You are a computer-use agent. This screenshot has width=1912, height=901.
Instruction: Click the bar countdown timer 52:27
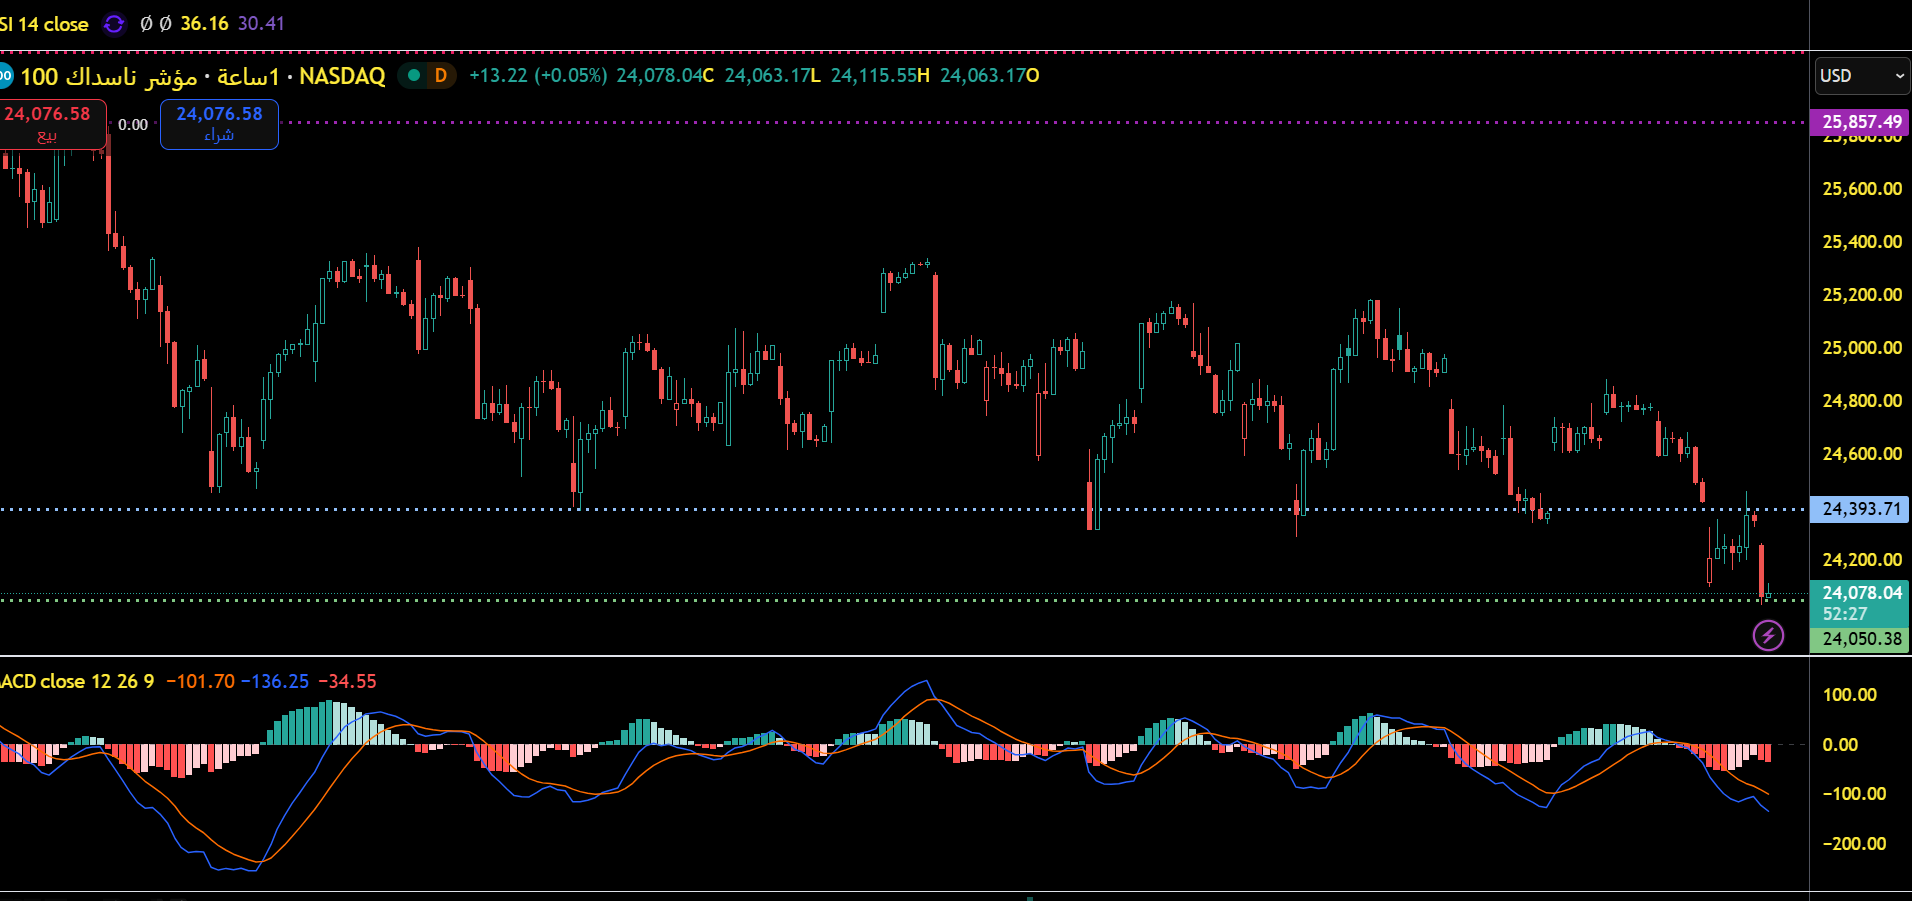click(1845, 614)
